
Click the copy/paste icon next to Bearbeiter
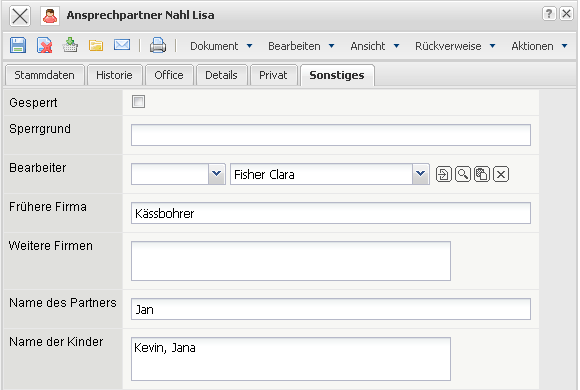482,174
